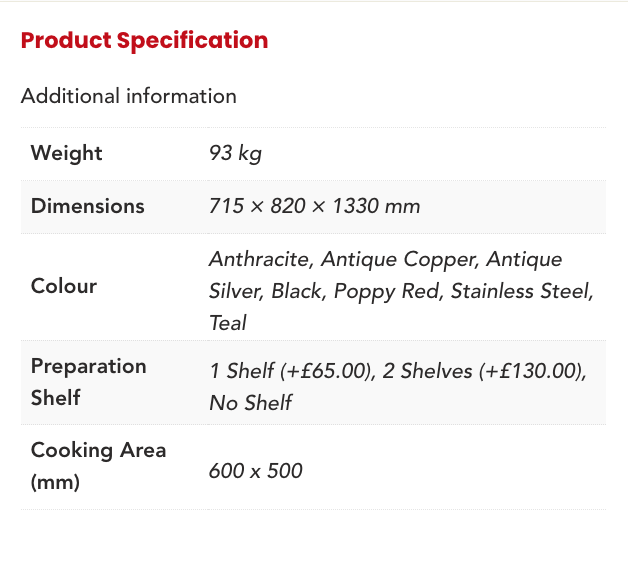Image resolution: width=628 pixels, height=564 pixels.
Task: Click the Teal colour option text
Action: pyautogui.click(x=227, y=323)
